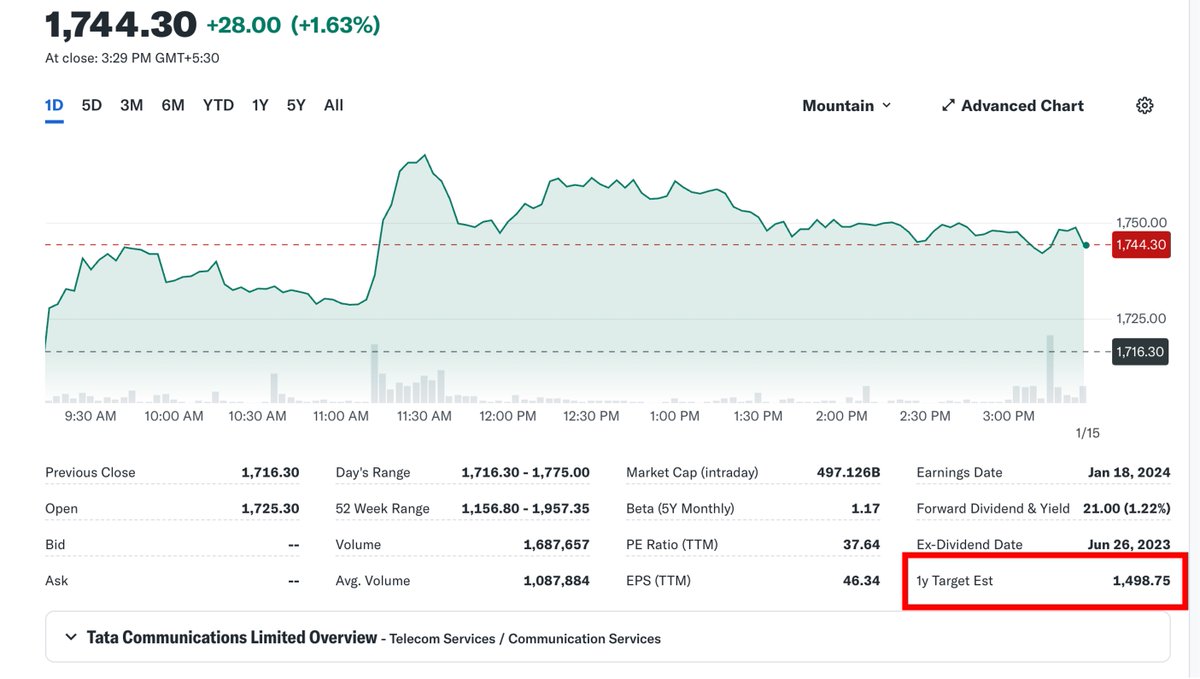The width and height of the screenshot is (1200, 679).
Task: Click the Previous Close value 1,716.30
Action: pyautogui.click(x=270, y=472)
